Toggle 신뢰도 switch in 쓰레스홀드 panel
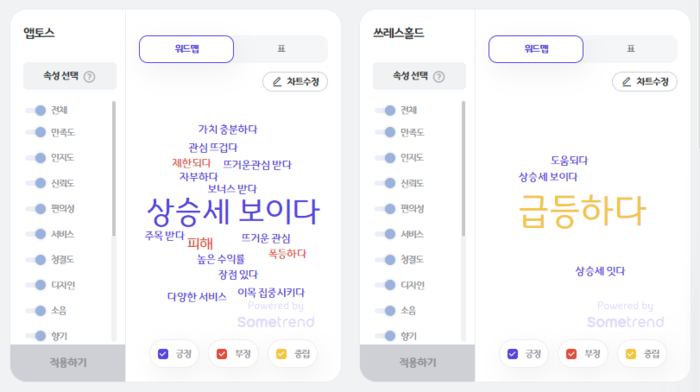This screenshot has height=392, width=700. [385, 183]
